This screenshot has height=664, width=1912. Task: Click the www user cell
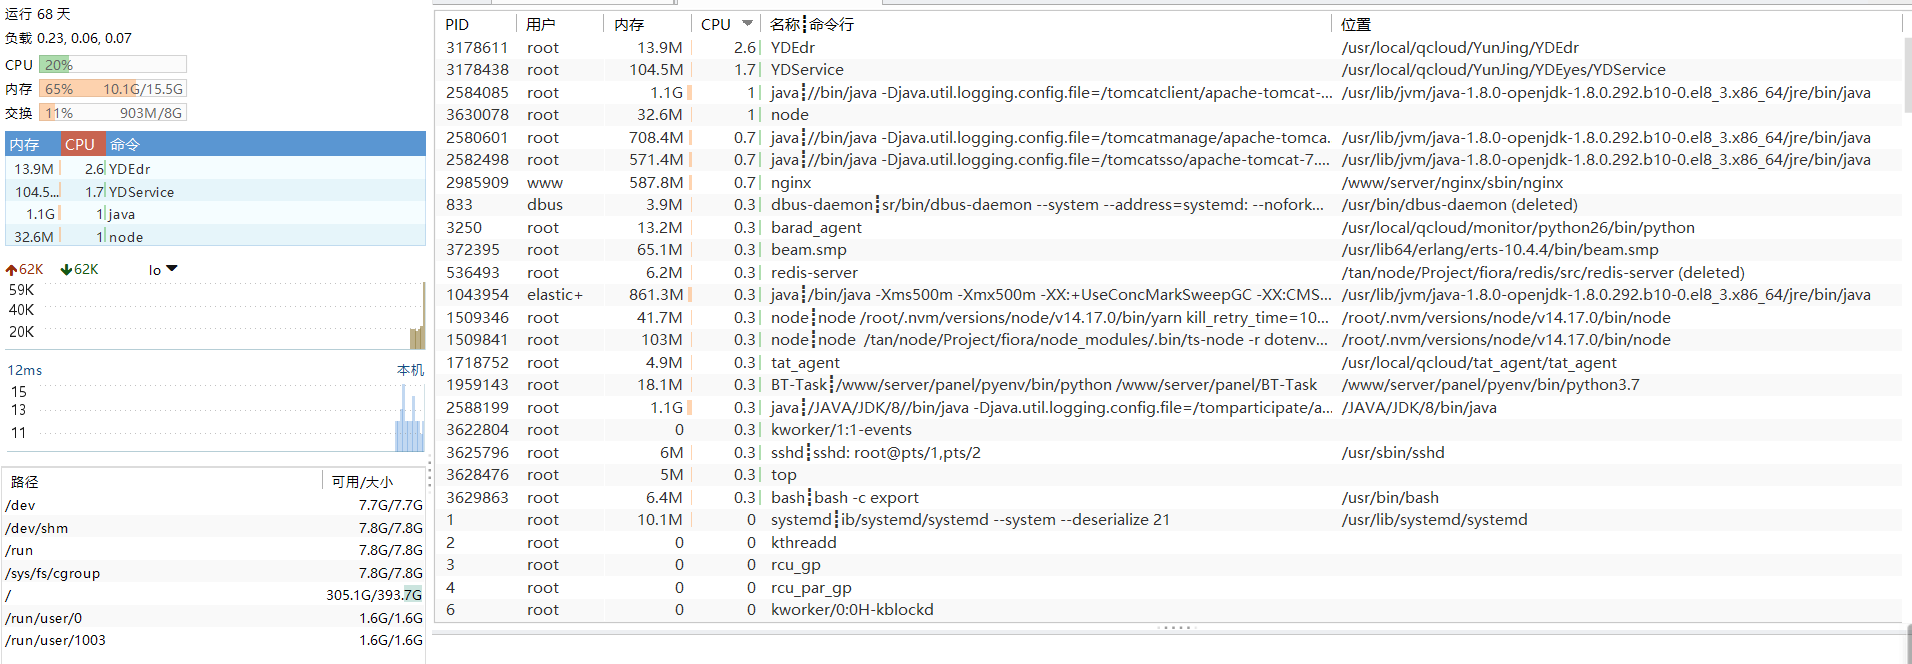click(x=545, y=182)
